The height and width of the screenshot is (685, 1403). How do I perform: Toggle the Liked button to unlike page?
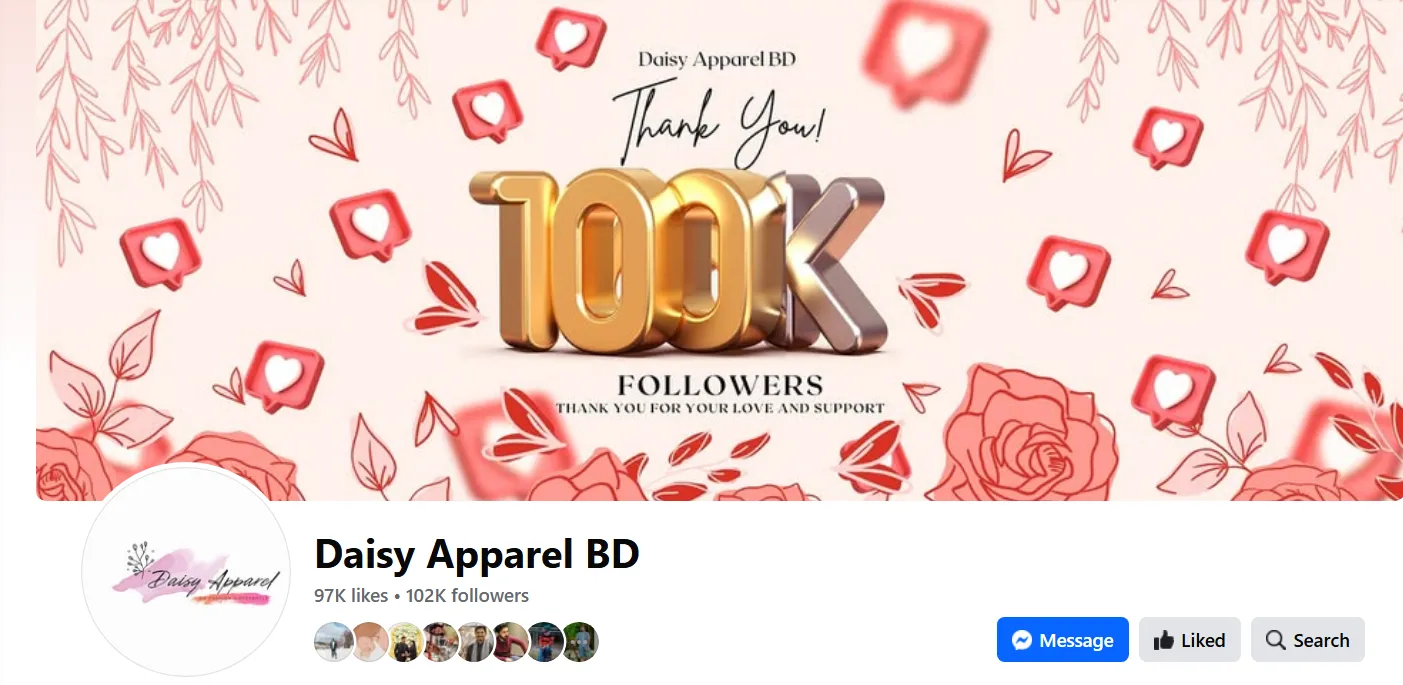point(1189,640)
